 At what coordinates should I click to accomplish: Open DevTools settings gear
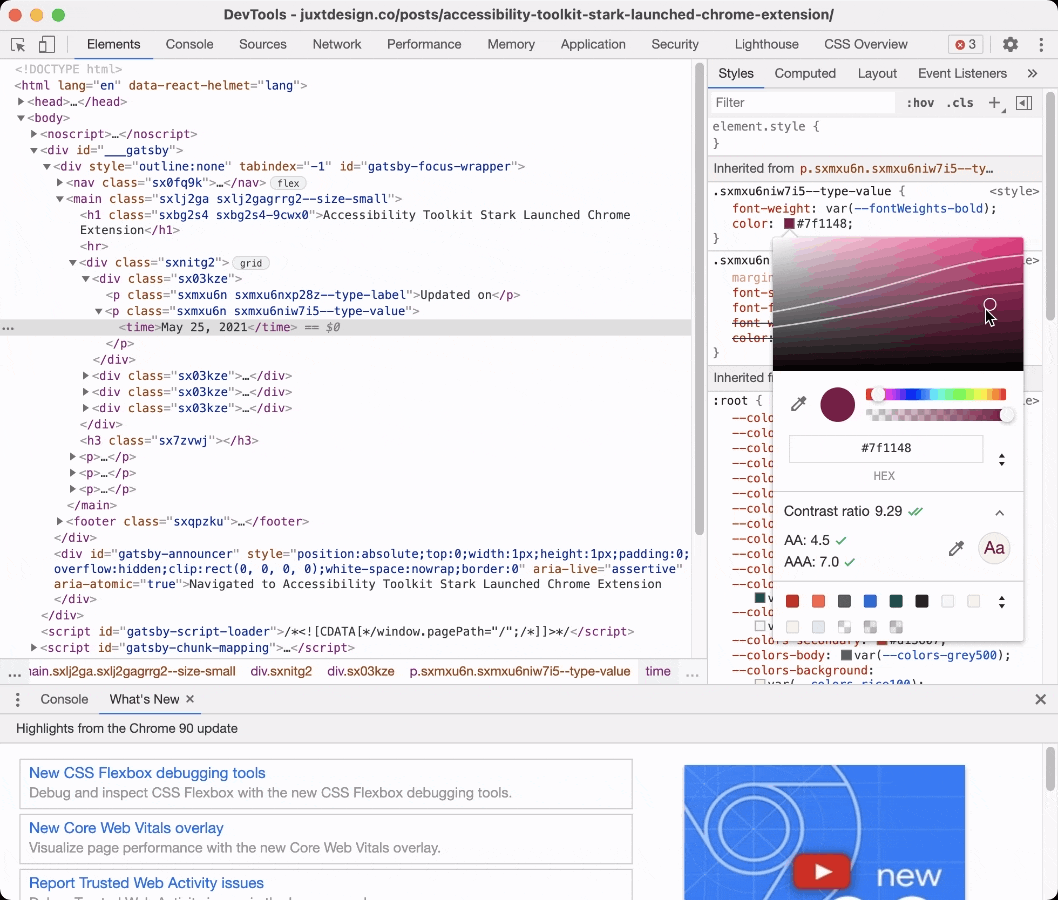point(1010,45)
